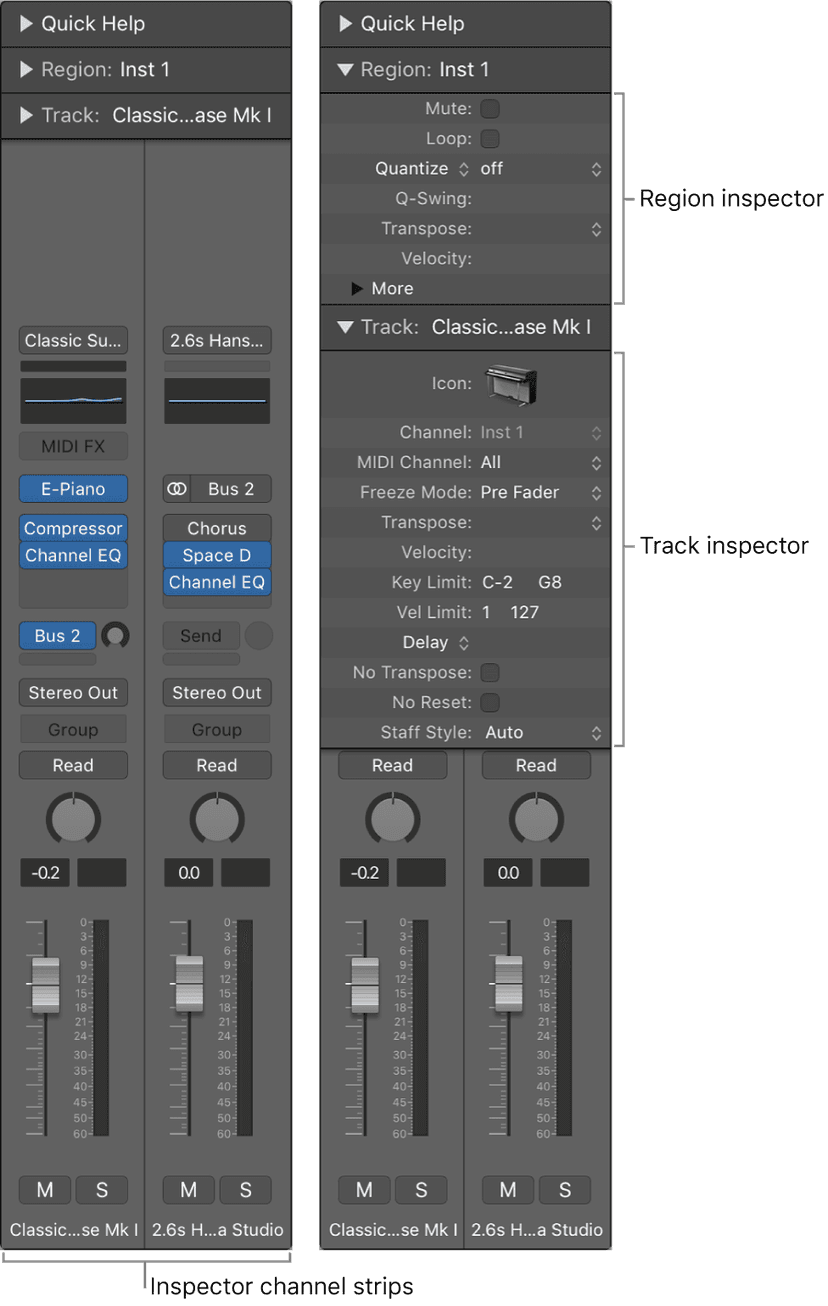This screenshot has height=1306, width=828.
Task: Open the Quantize value pop-up showing off
Action: click(541, 169)
